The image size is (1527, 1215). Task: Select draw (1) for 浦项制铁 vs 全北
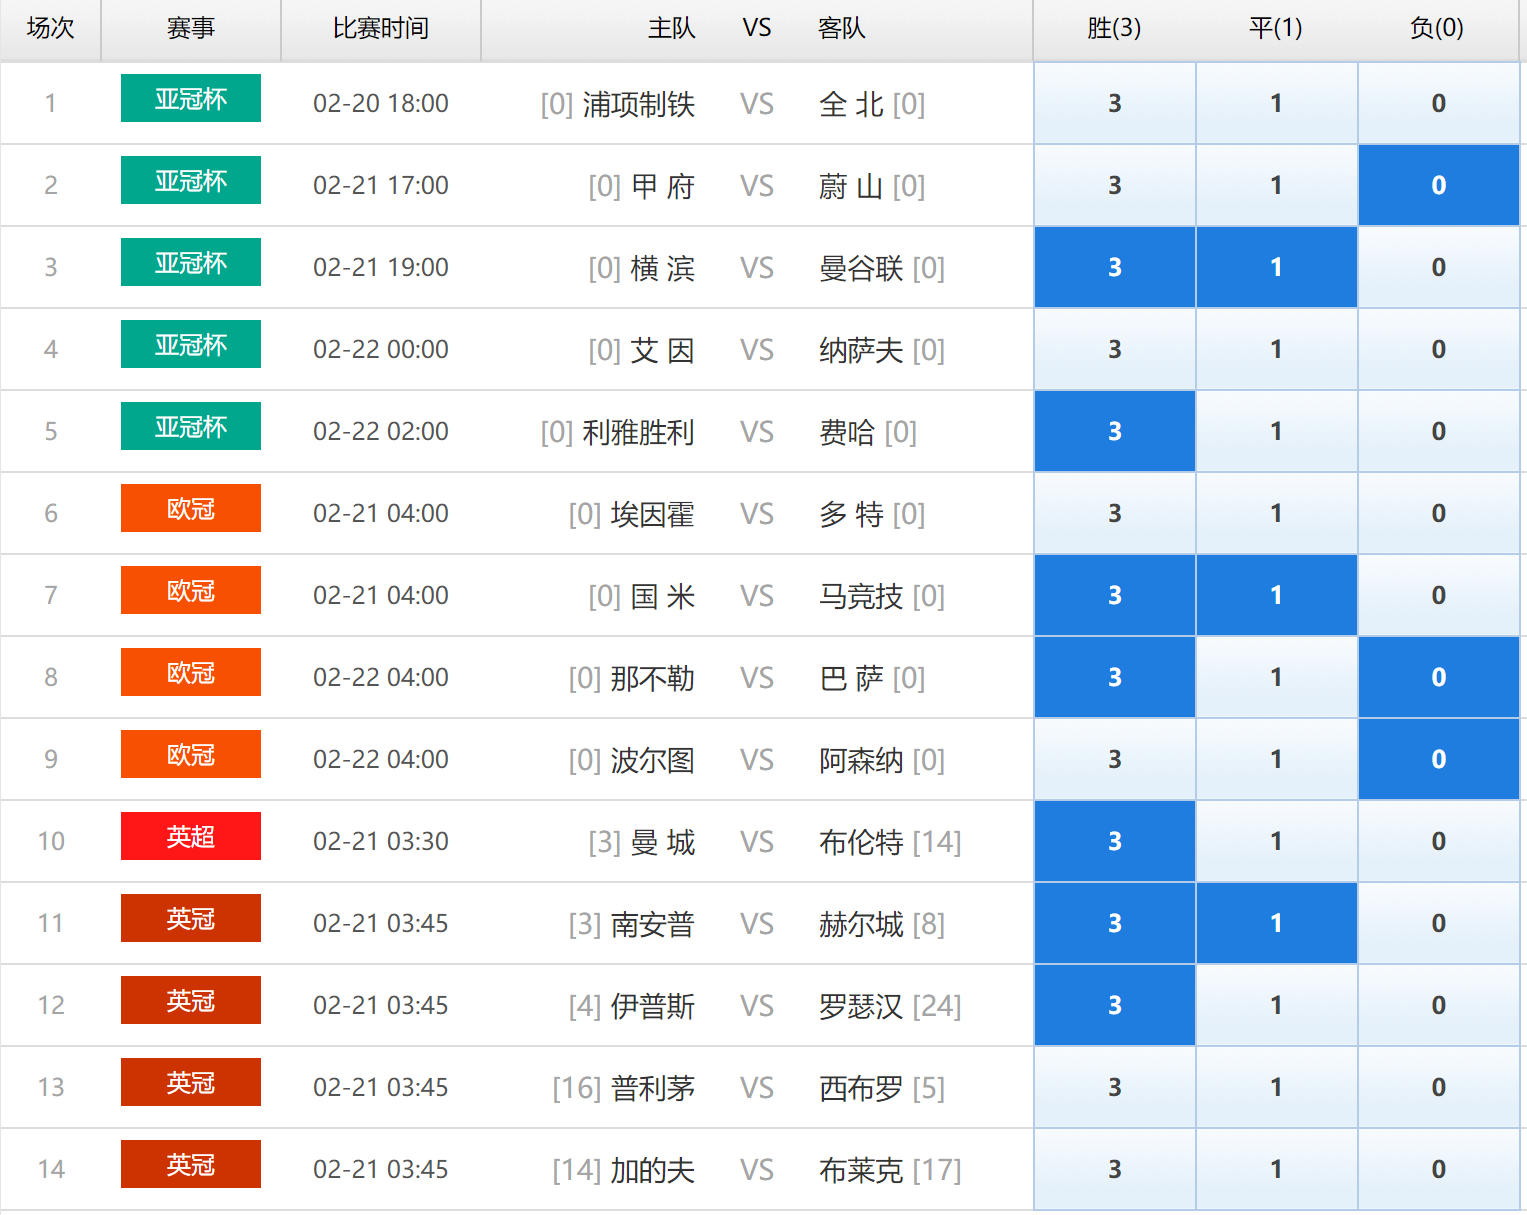pos(1276,103)
